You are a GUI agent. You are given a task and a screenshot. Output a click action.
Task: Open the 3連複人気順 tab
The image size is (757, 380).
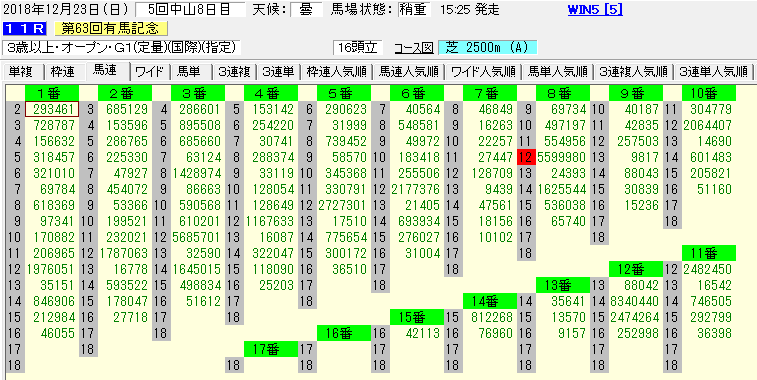[x=633, y=72]
